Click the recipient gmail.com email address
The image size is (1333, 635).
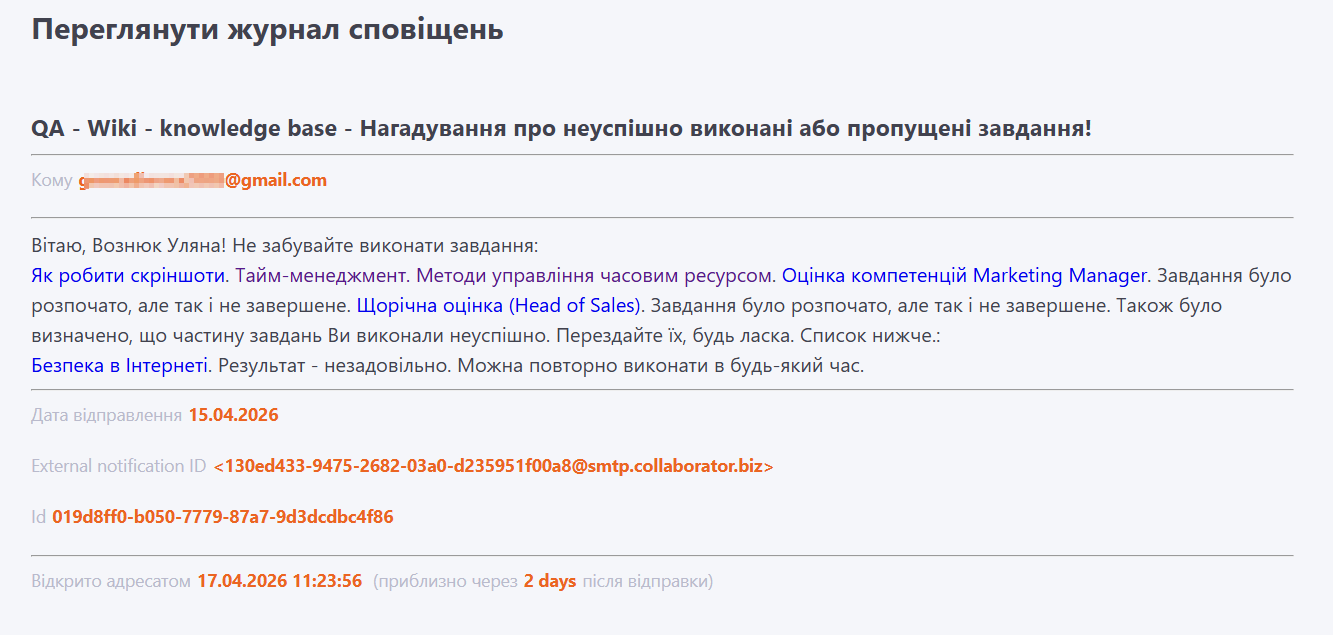(203, 180)
